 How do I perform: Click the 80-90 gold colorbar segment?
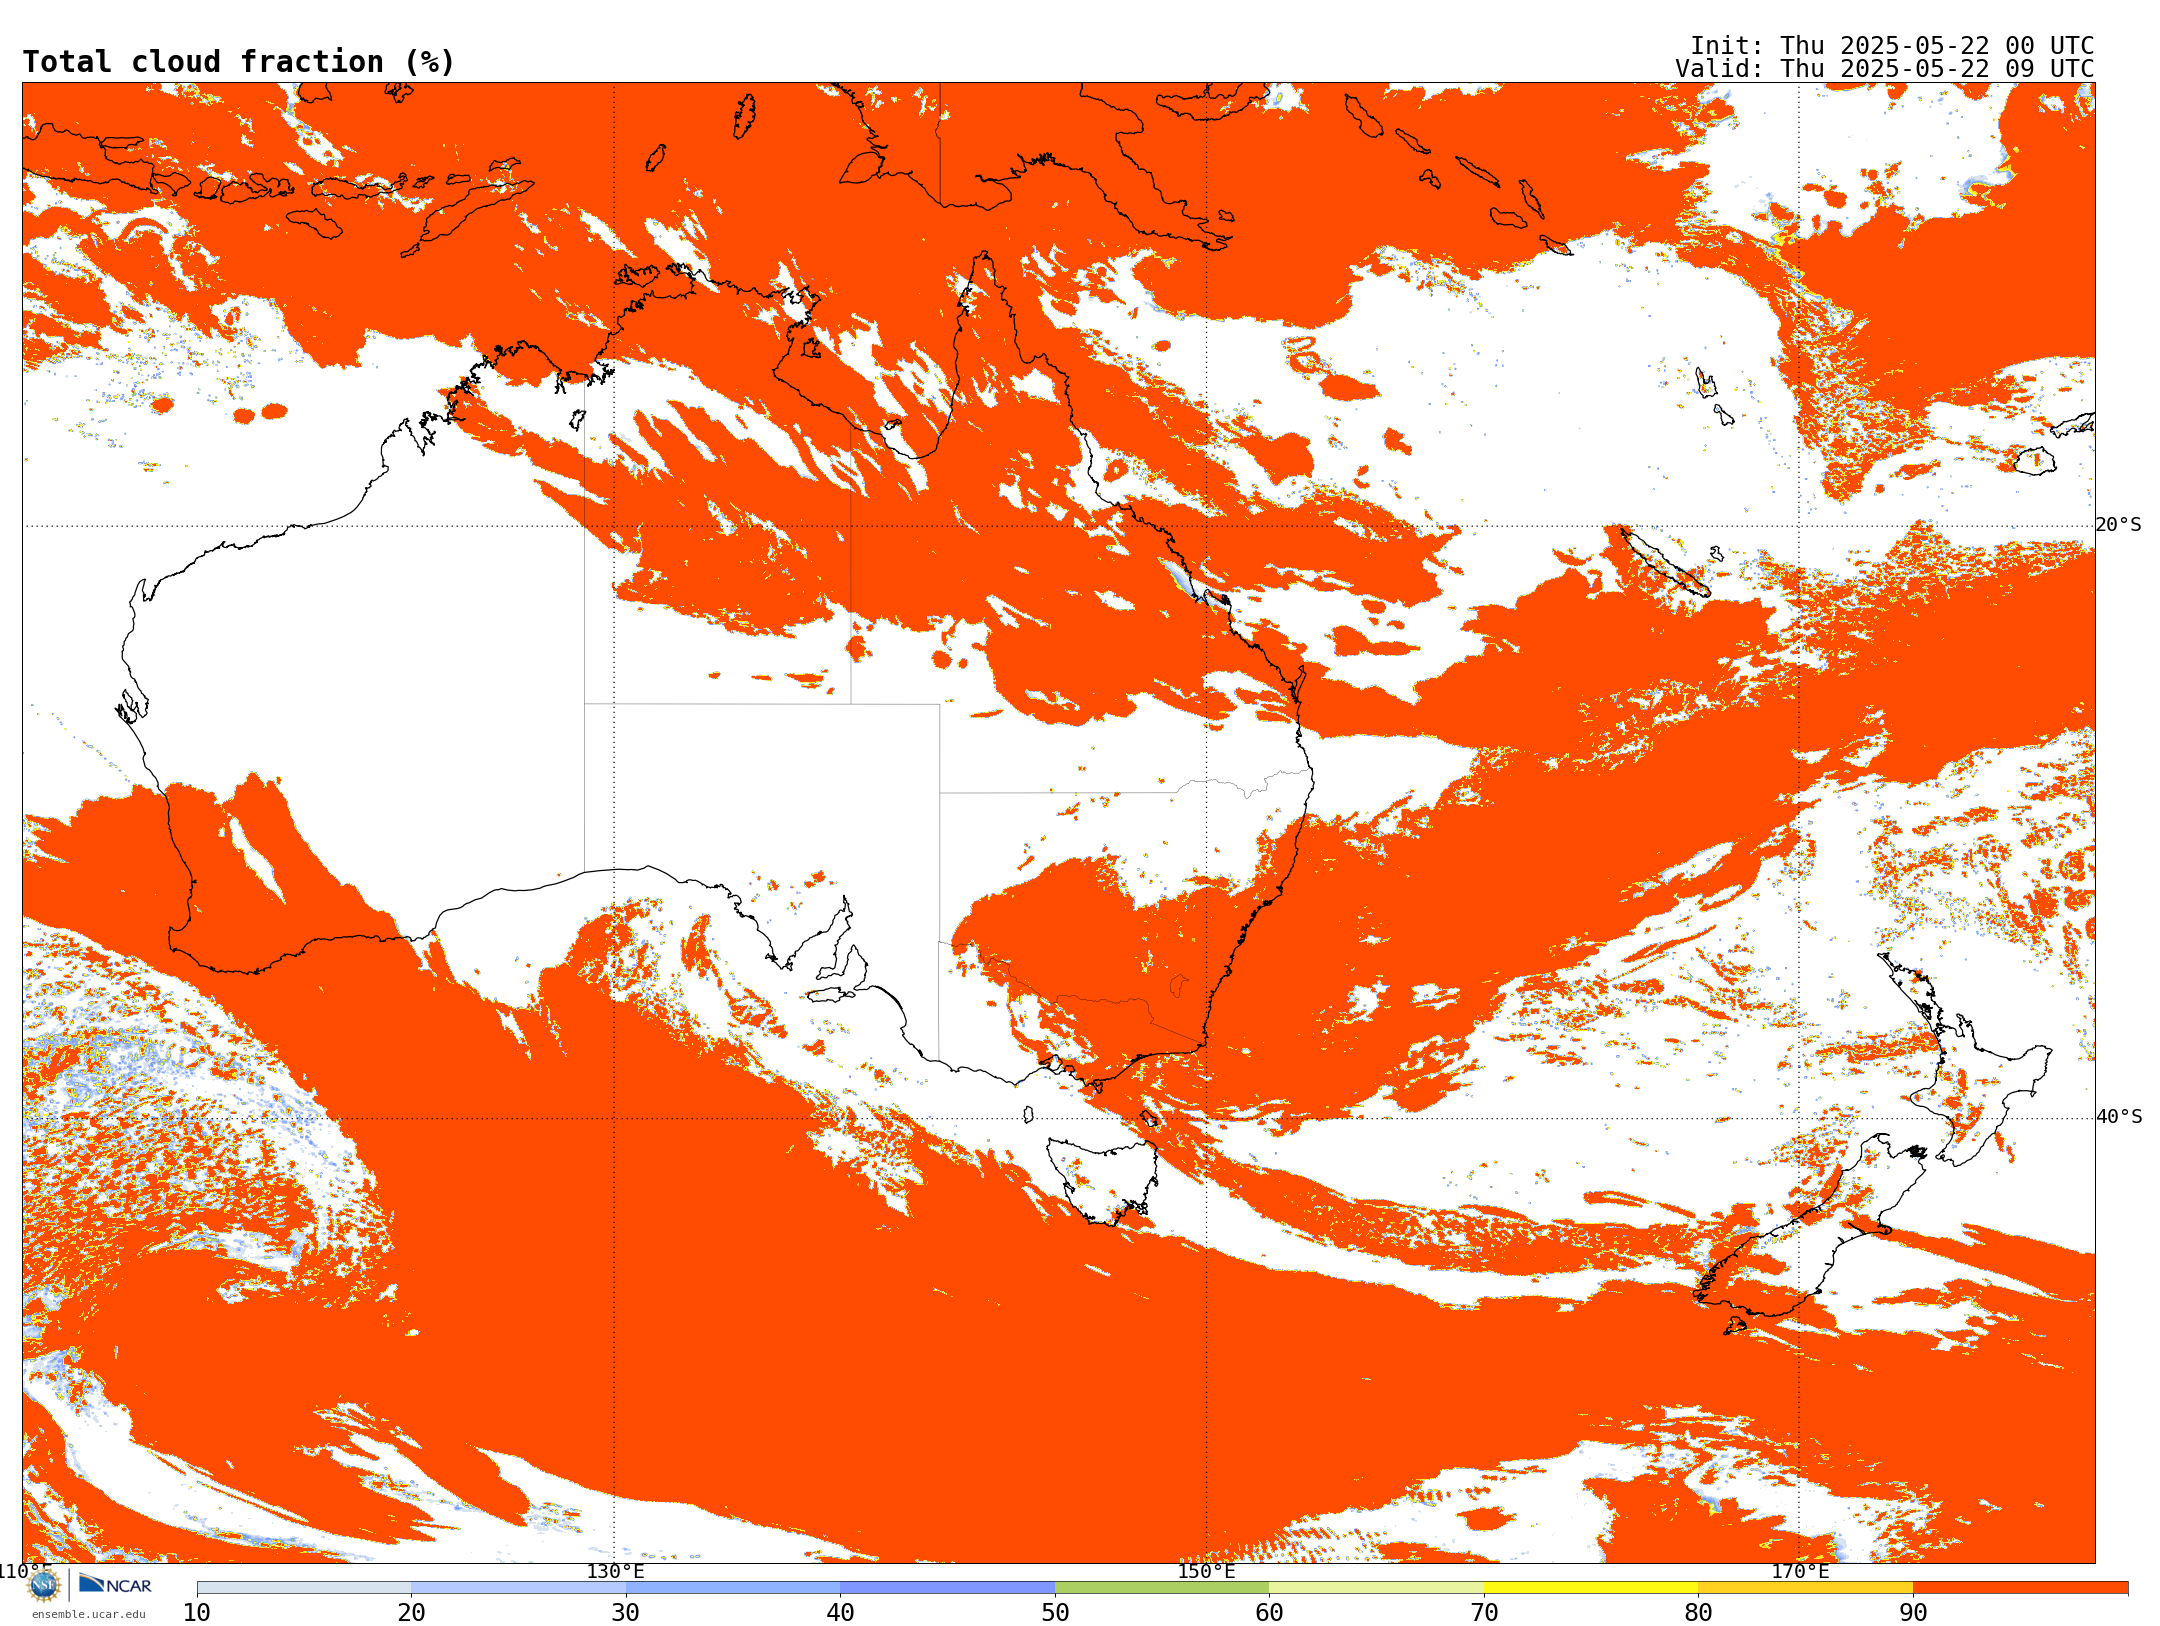click(1805, 1588)
